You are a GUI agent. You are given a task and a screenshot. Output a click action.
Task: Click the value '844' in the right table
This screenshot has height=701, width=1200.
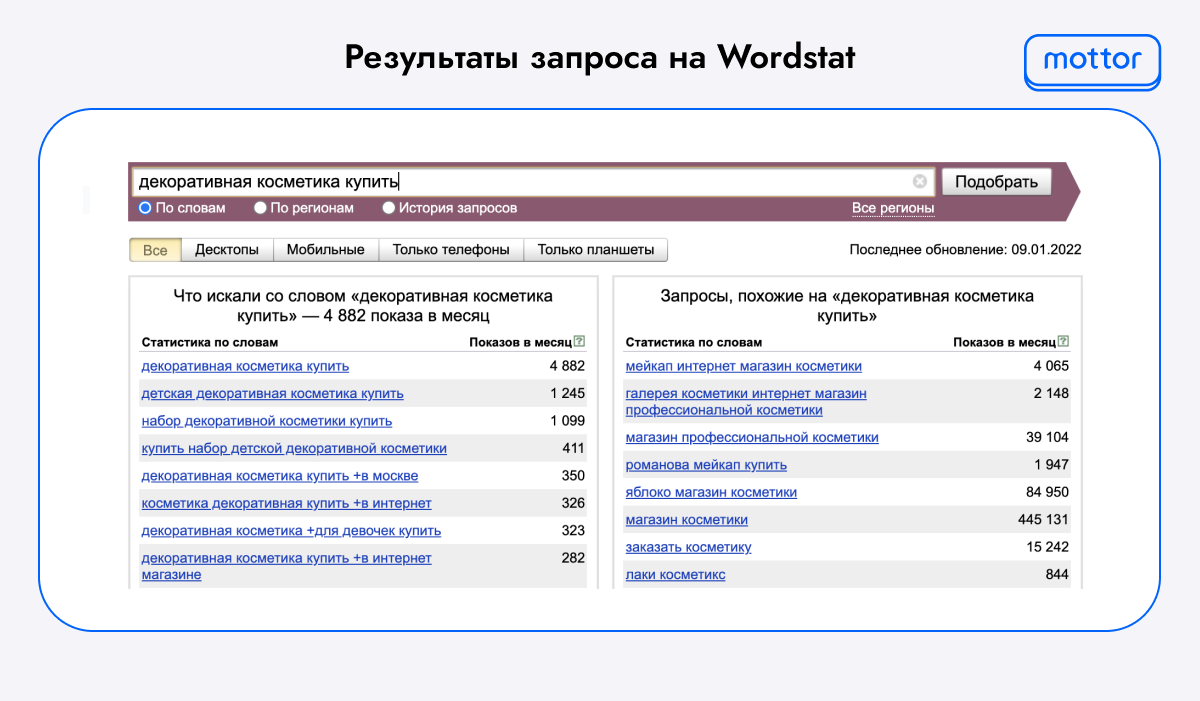(1057, 575)
